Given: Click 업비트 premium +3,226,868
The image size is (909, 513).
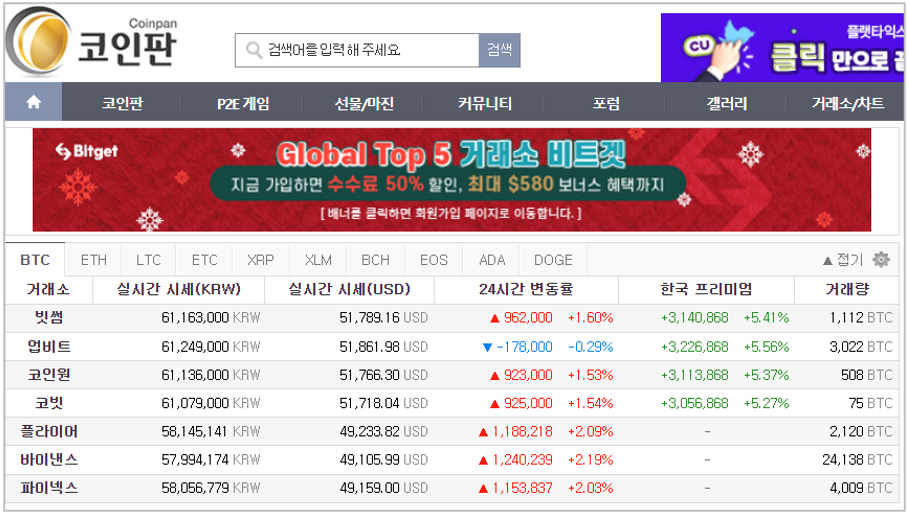Looking at the screenshot, I should tap(694, 347).
